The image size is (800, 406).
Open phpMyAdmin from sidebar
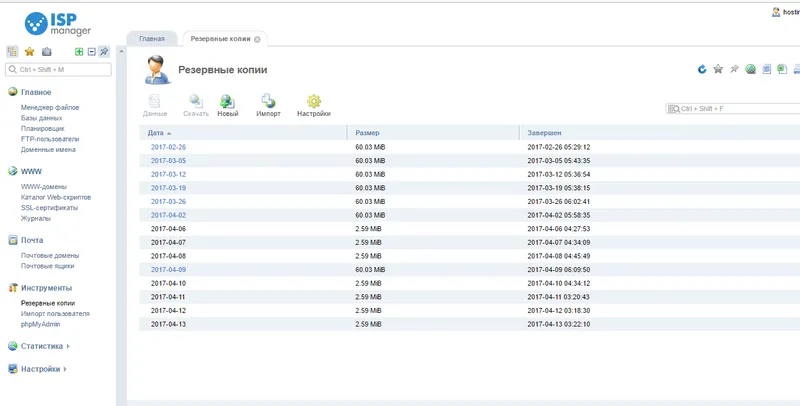coord(40,324)
